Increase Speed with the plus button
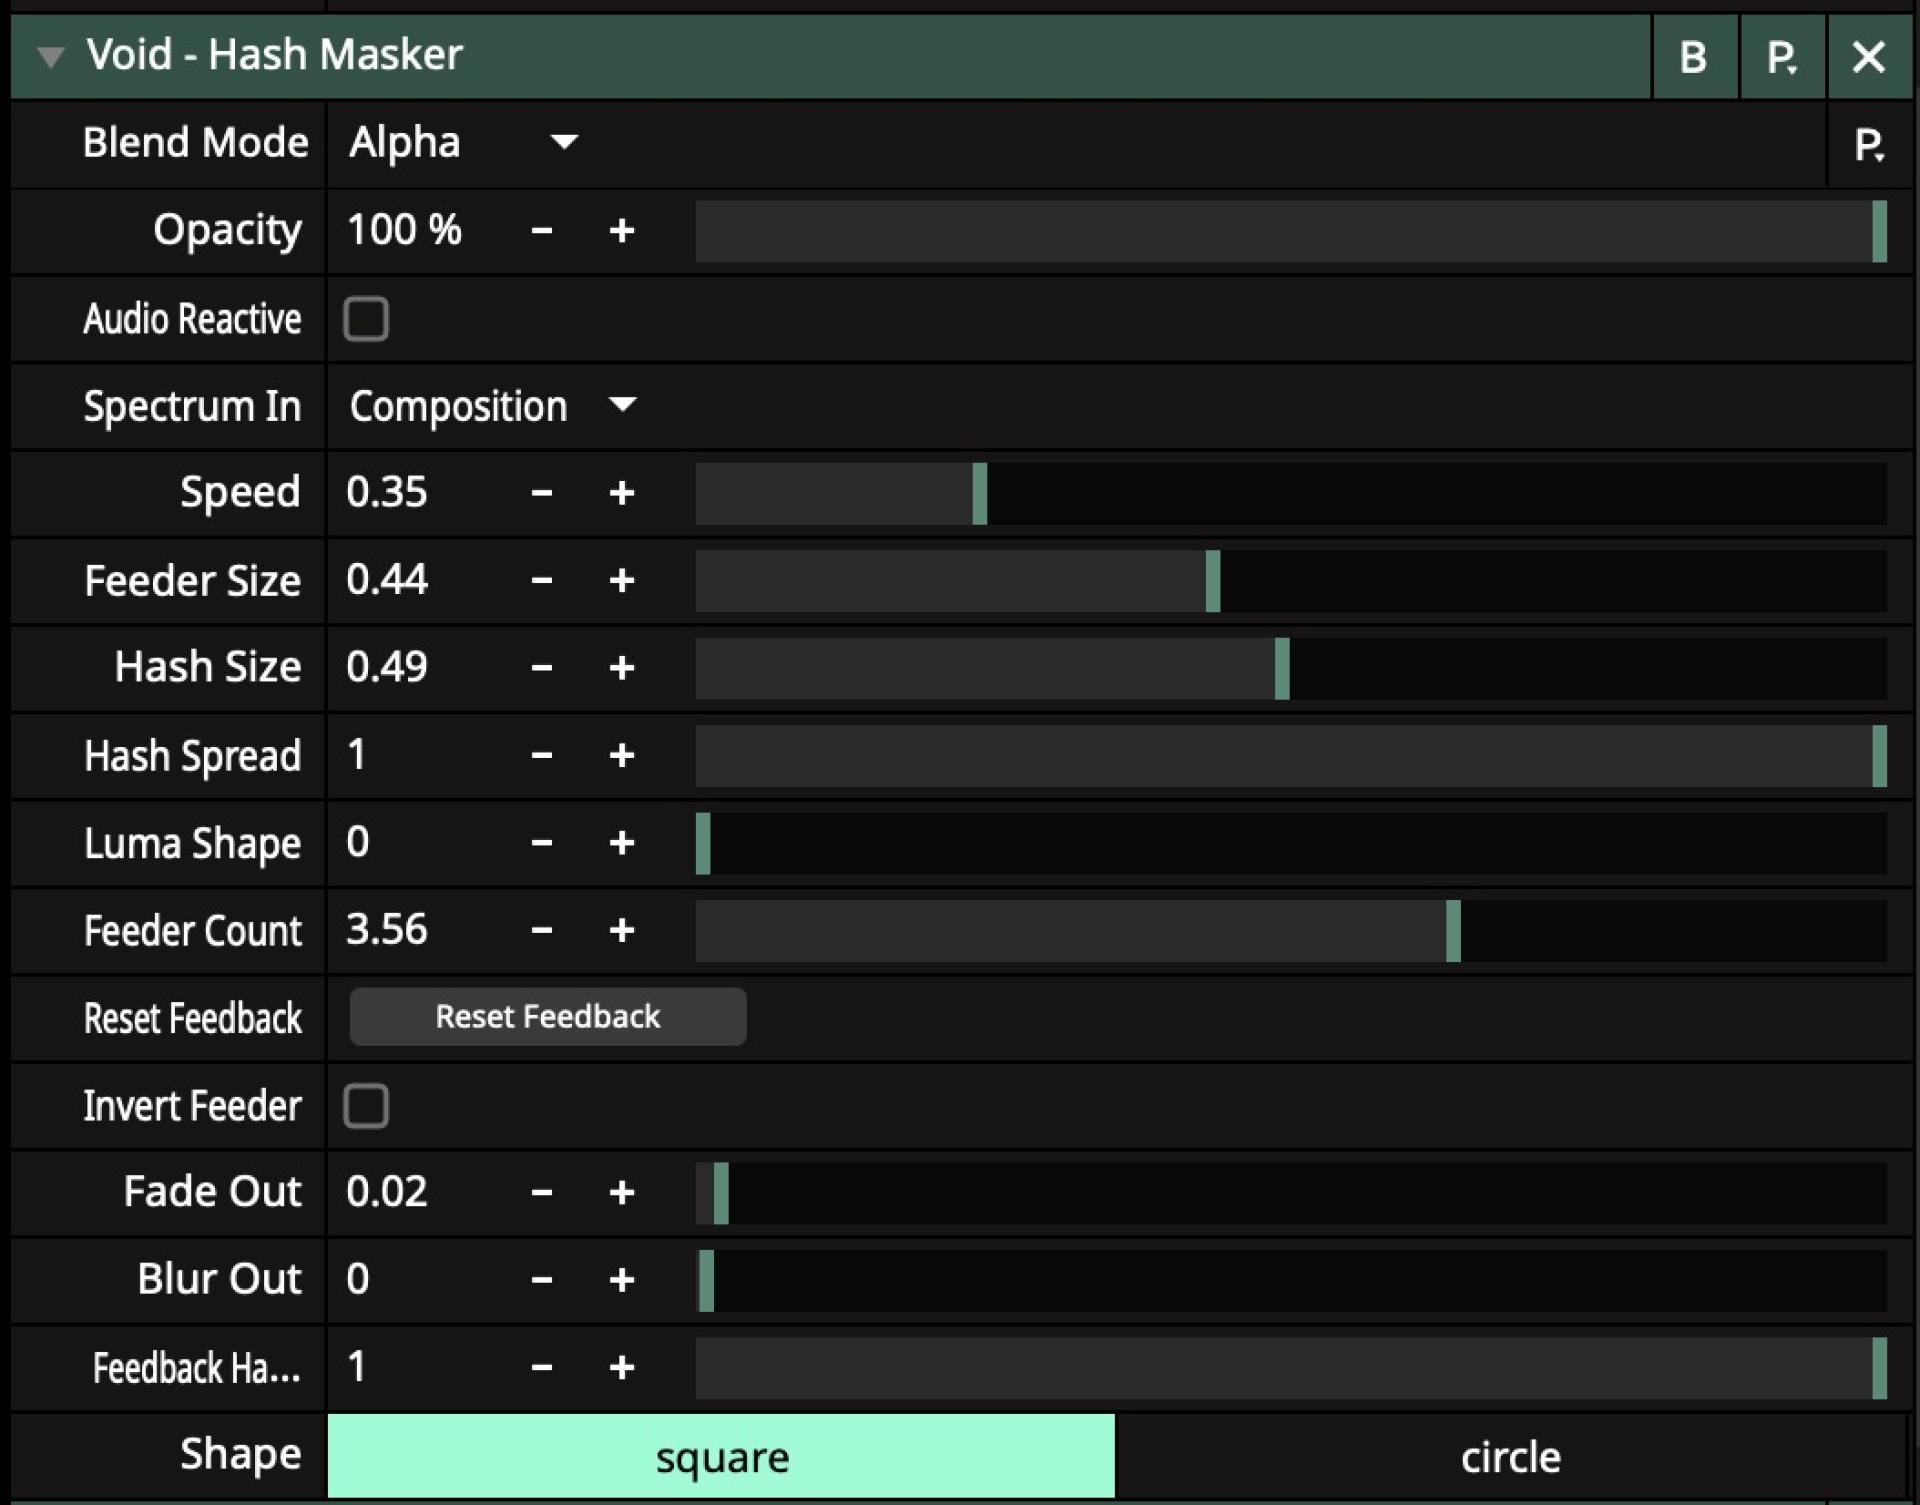 click(622, 493)
